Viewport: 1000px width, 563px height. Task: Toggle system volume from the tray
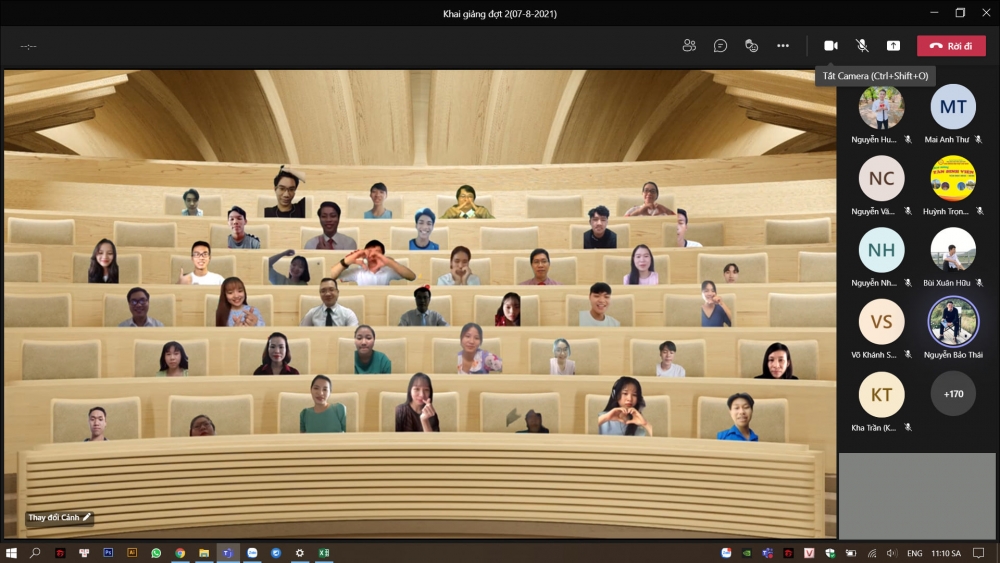(x=890, y=553)
